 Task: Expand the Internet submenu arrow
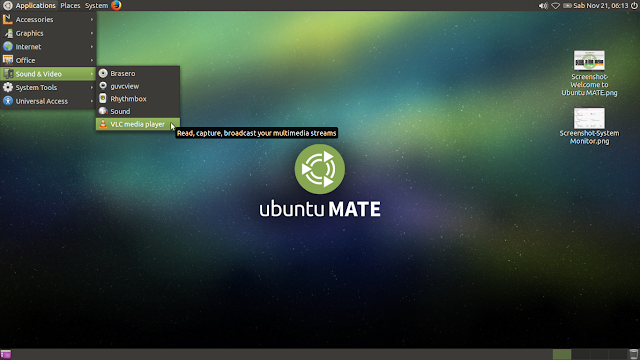pyautogui.click(x=92, y=47)
